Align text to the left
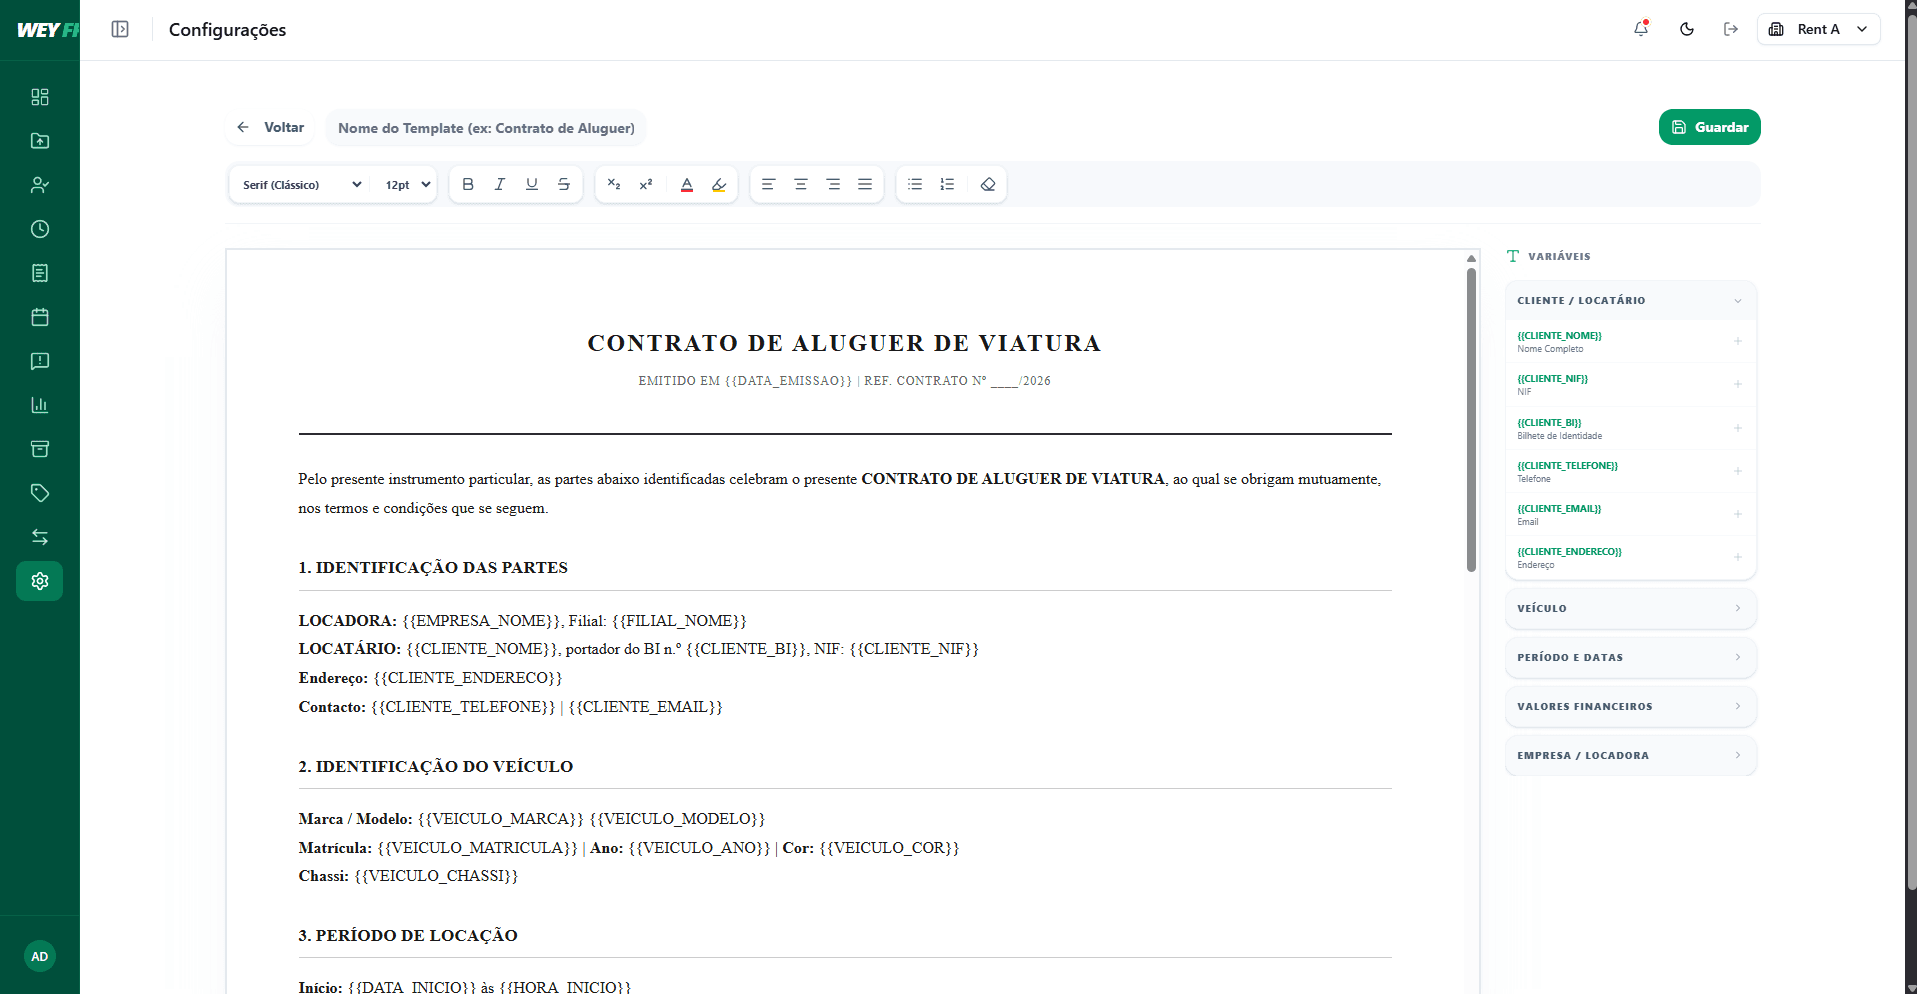This screenshot has width=1917, height=994. pos(769,184)
